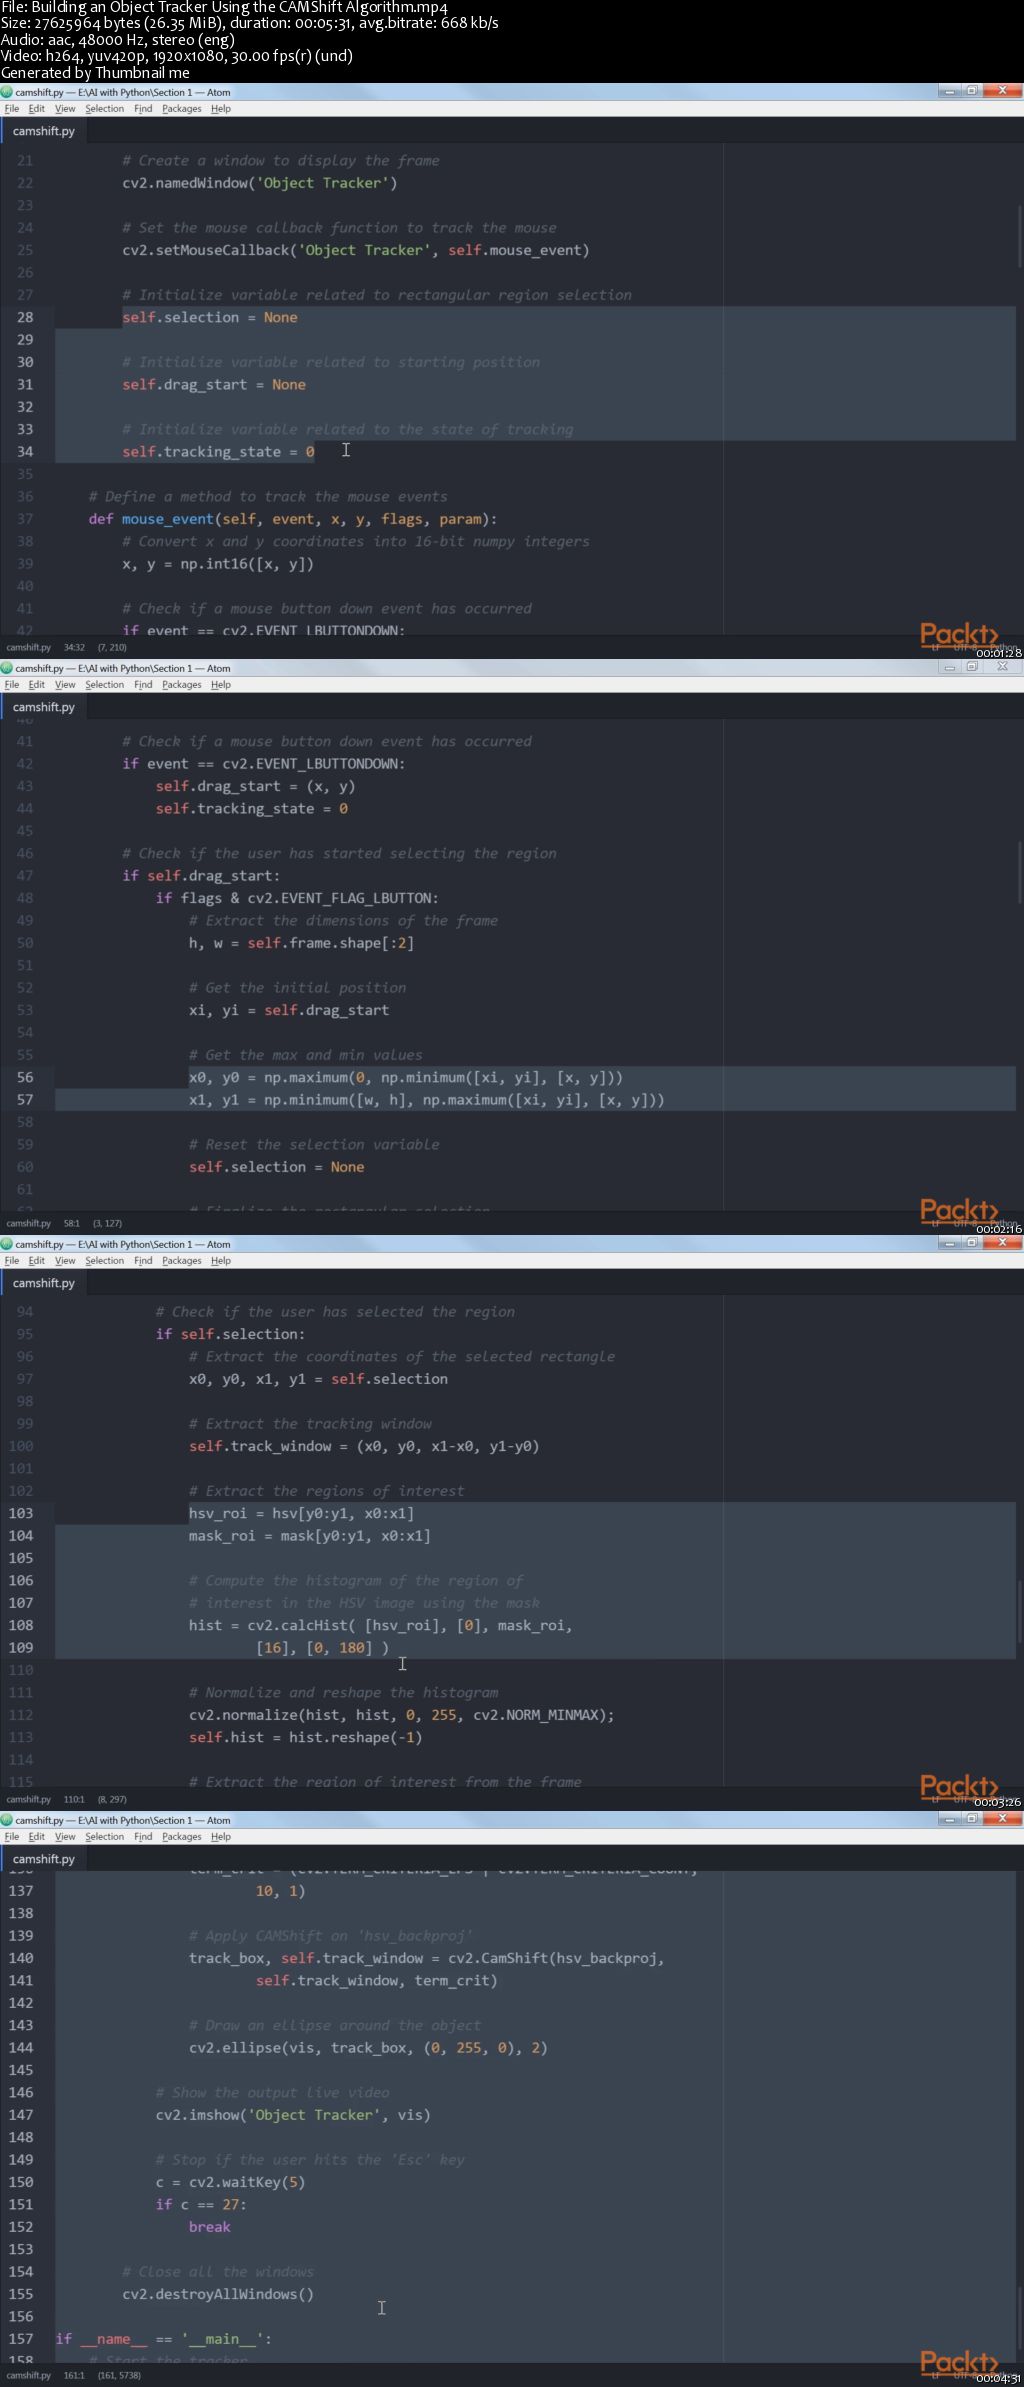Click Atom logo icon in 00:02:16 title bar

click(x=7, y=668)
